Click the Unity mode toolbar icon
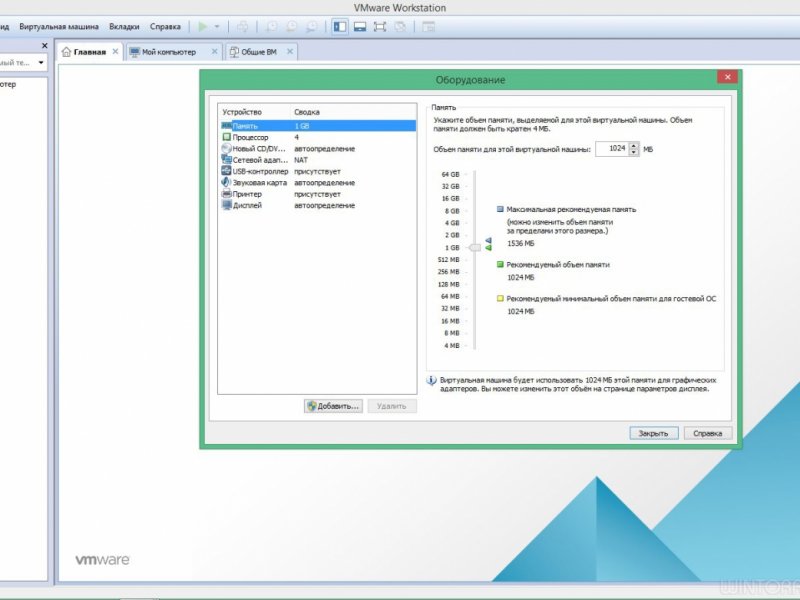800x600 pixels. [x=401, y=27]
